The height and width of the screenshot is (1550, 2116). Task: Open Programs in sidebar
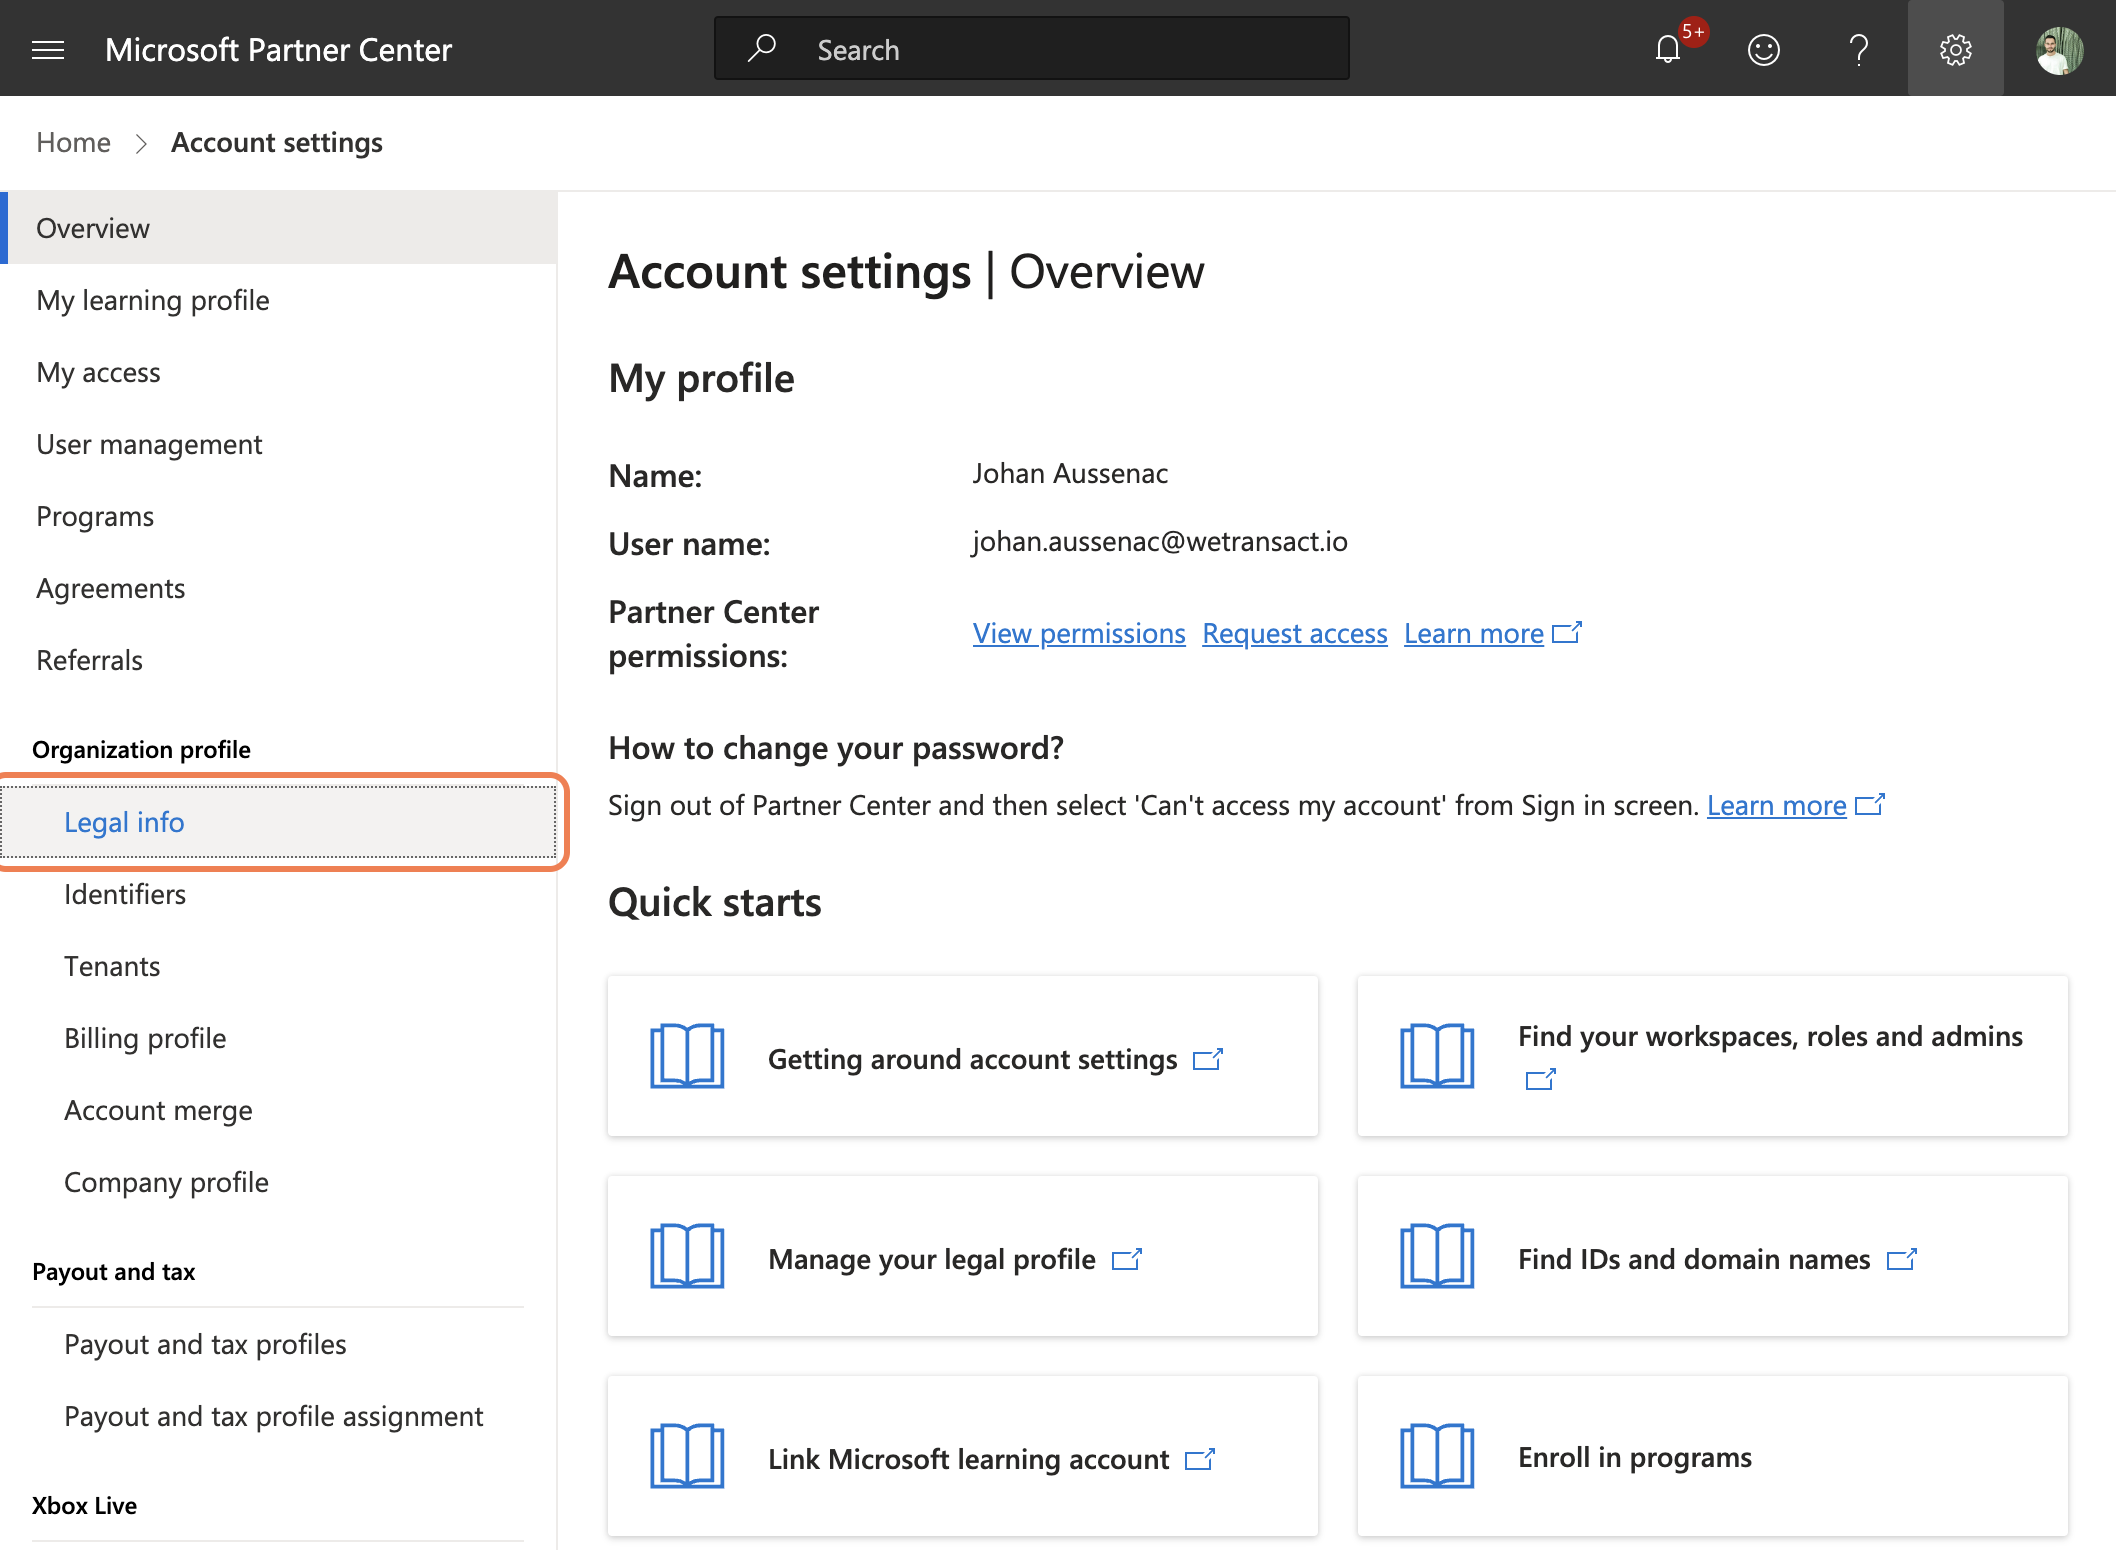click(280, 516)
